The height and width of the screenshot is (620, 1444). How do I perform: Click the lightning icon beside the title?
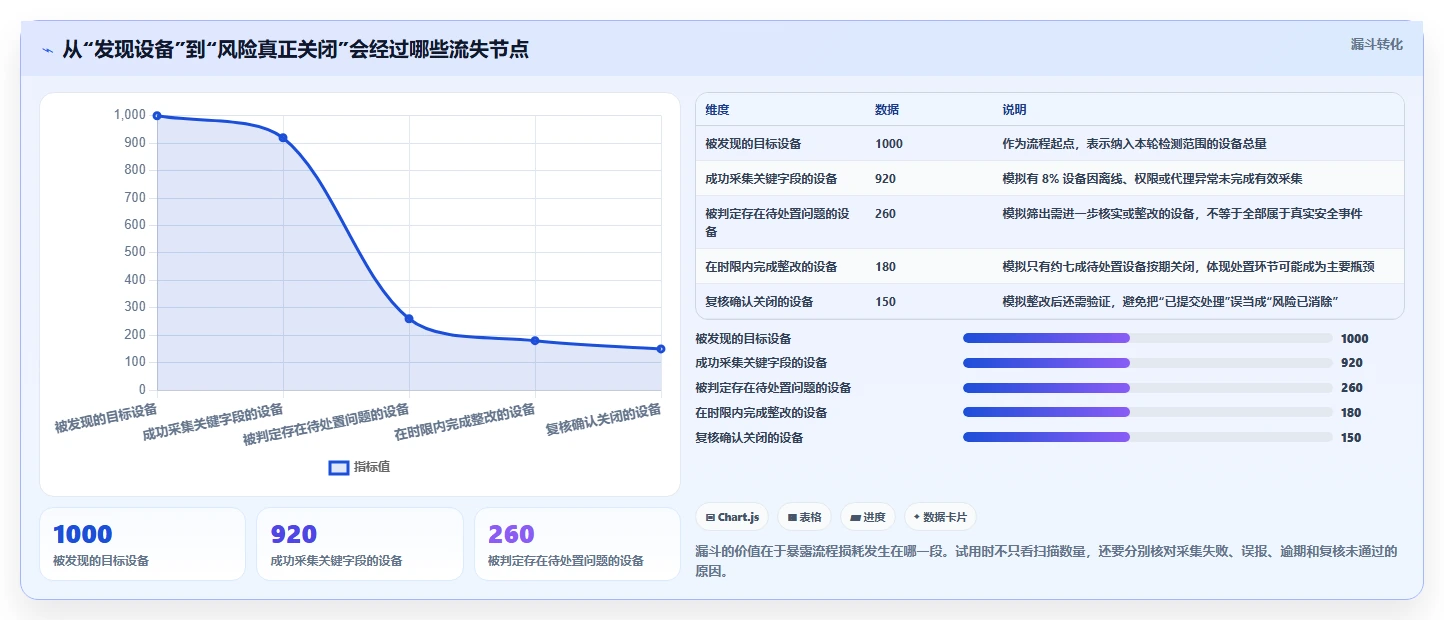click(47, 49)
